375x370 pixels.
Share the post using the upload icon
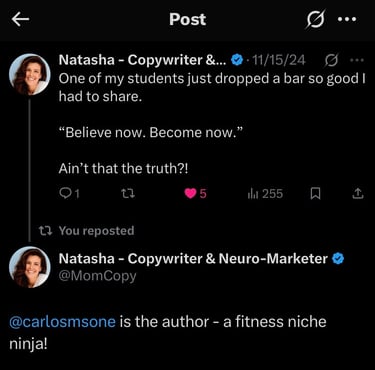(x=358, y=193)
